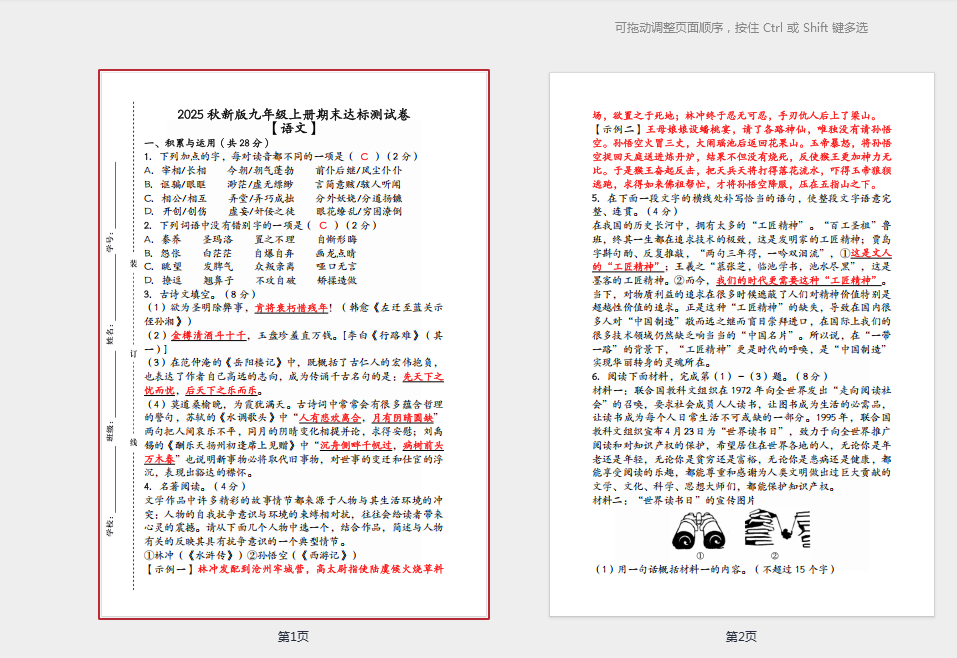Click the 第1页 label

(x=293, y=636)
